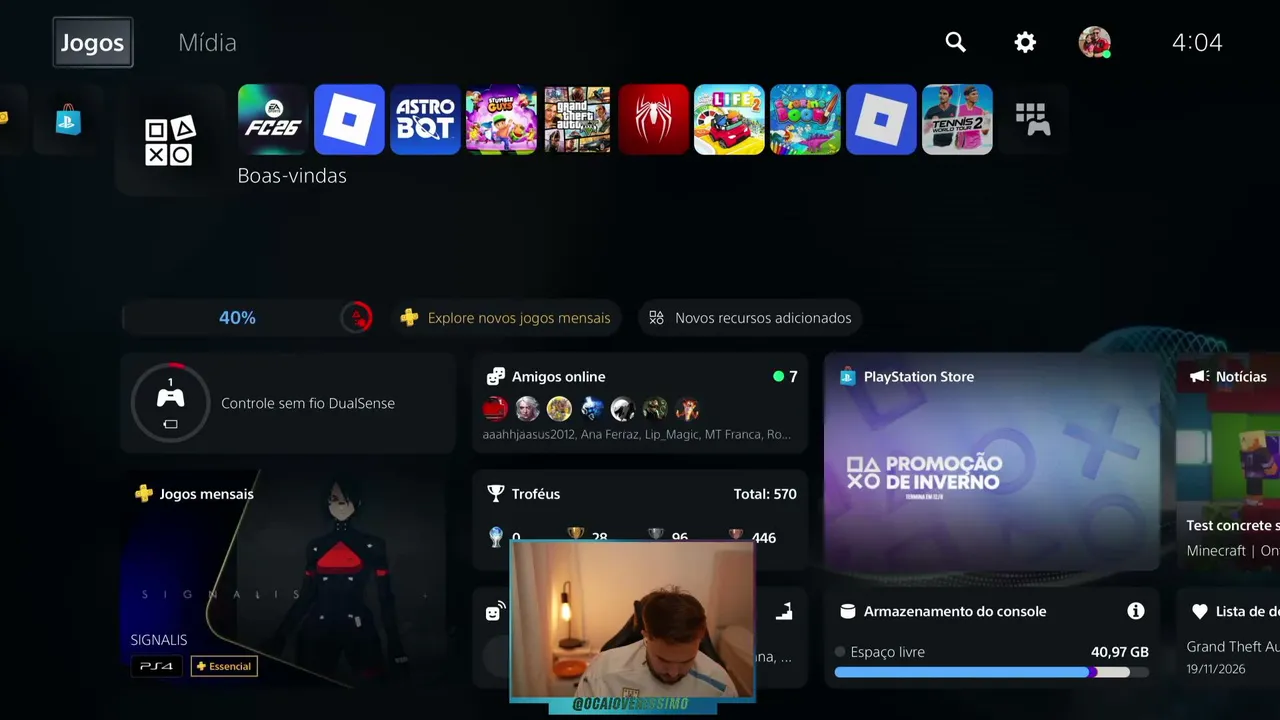Image resolution: width=1280 pixels, height=720 pixels.
Task: Open The Game of Life 2 tile
Action: coord(729,119)
